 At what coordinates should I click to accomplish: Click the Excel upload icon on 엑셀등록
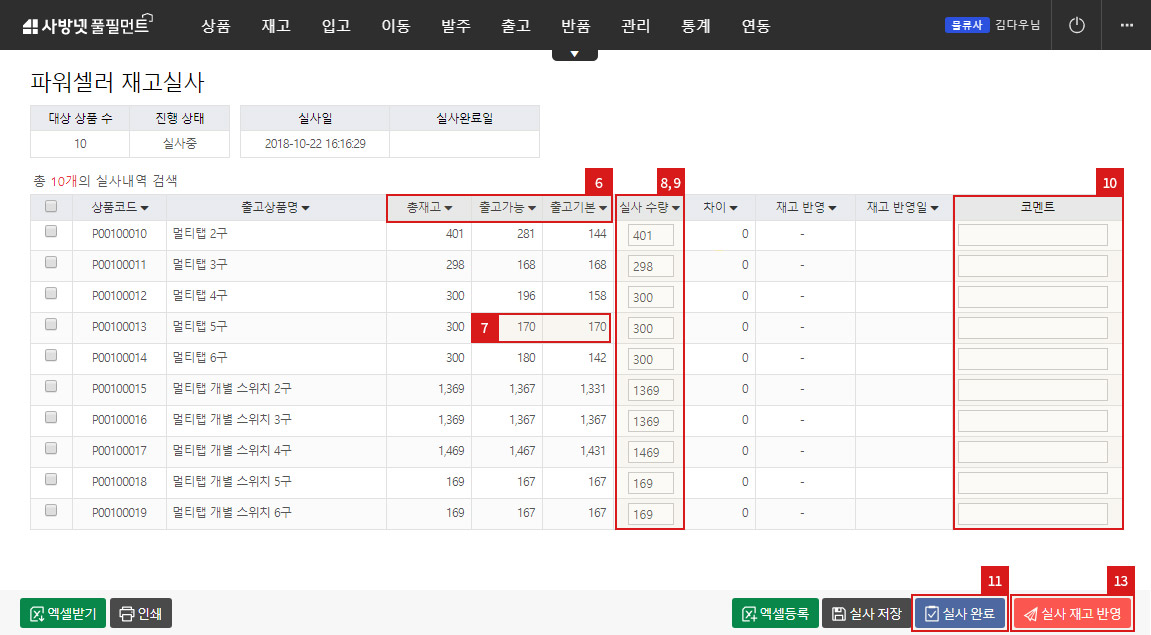(748, 613)
